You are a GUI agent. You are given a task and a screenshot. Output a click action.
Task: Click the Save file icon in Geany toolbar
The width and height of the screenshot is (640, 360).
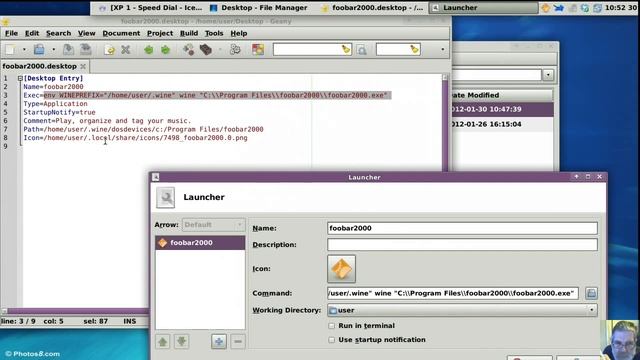[68, 49]
